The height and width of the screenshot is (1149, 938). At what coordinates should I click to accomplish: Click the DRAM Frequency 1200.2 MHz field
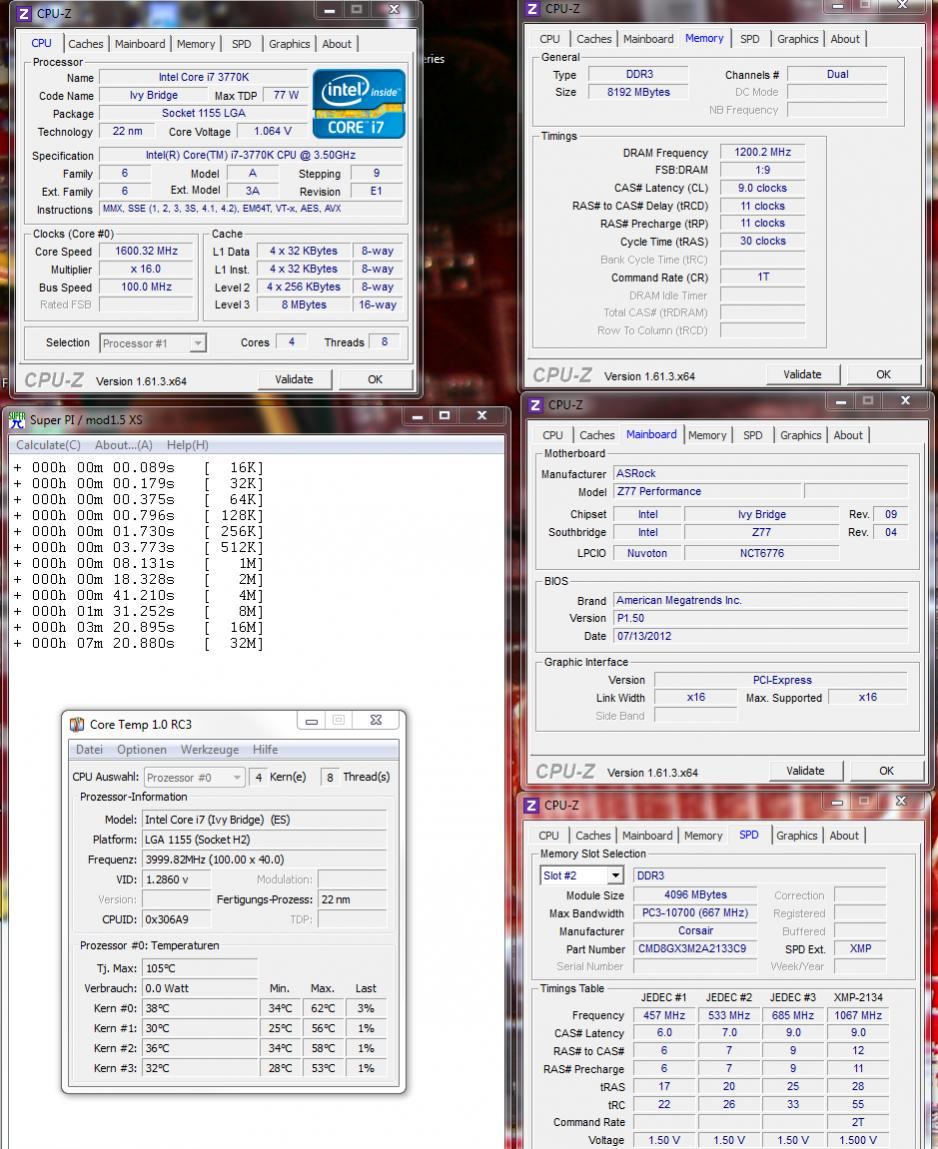click(x=762, y=152)
